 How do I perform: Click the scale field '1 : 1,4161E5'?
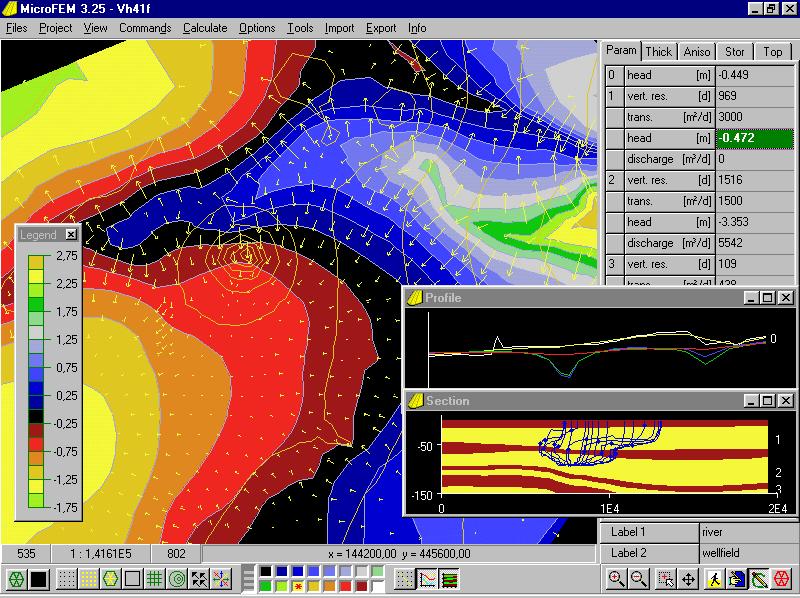coord(101,554)
